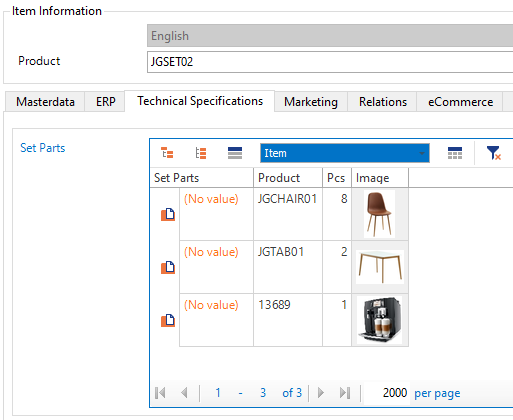This screenshot has width=513, height=420.
Task: Select the chair thumbnail image
Action: [379, 214]
